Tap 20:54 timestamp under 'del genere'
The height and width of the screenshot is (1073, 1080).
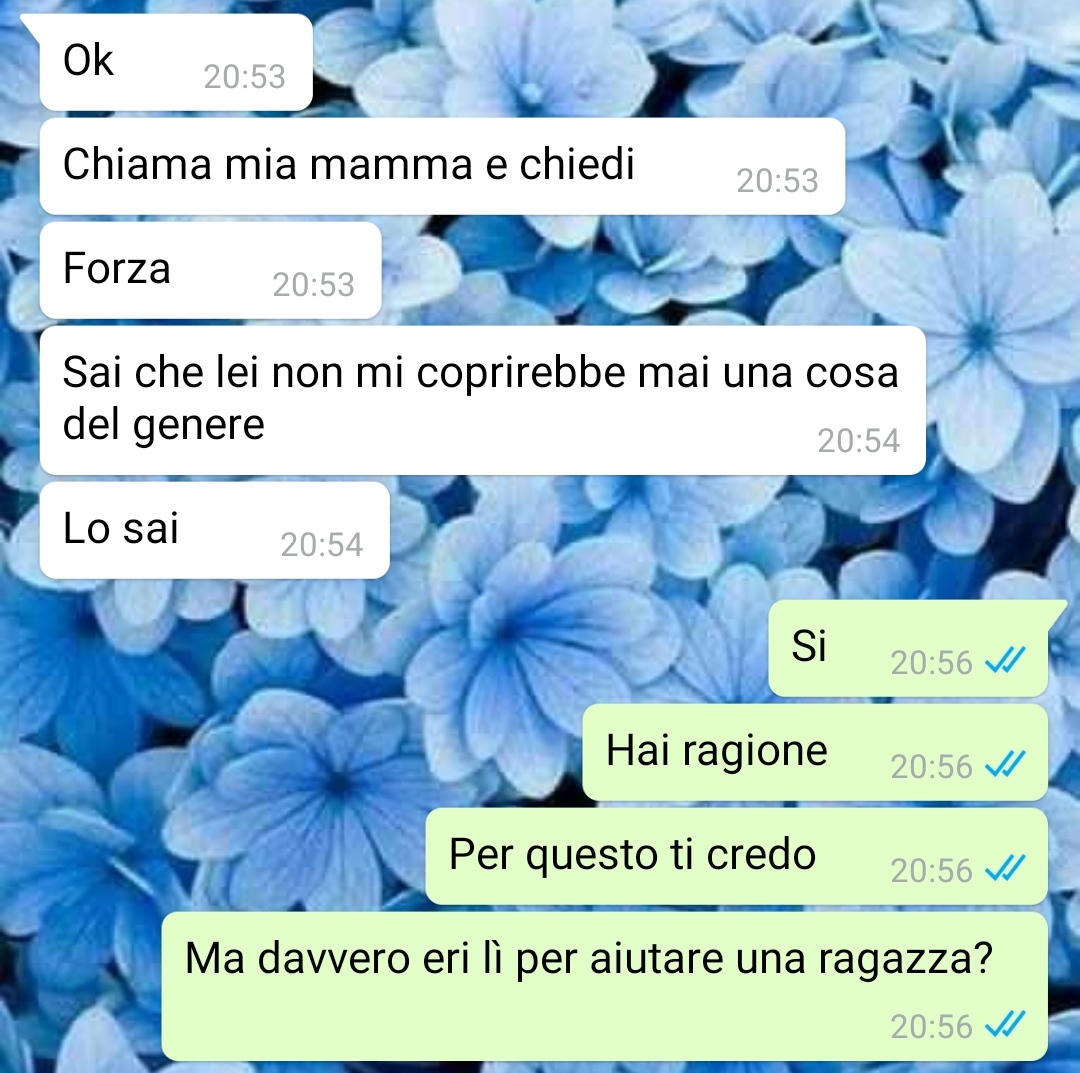(858, 441)
